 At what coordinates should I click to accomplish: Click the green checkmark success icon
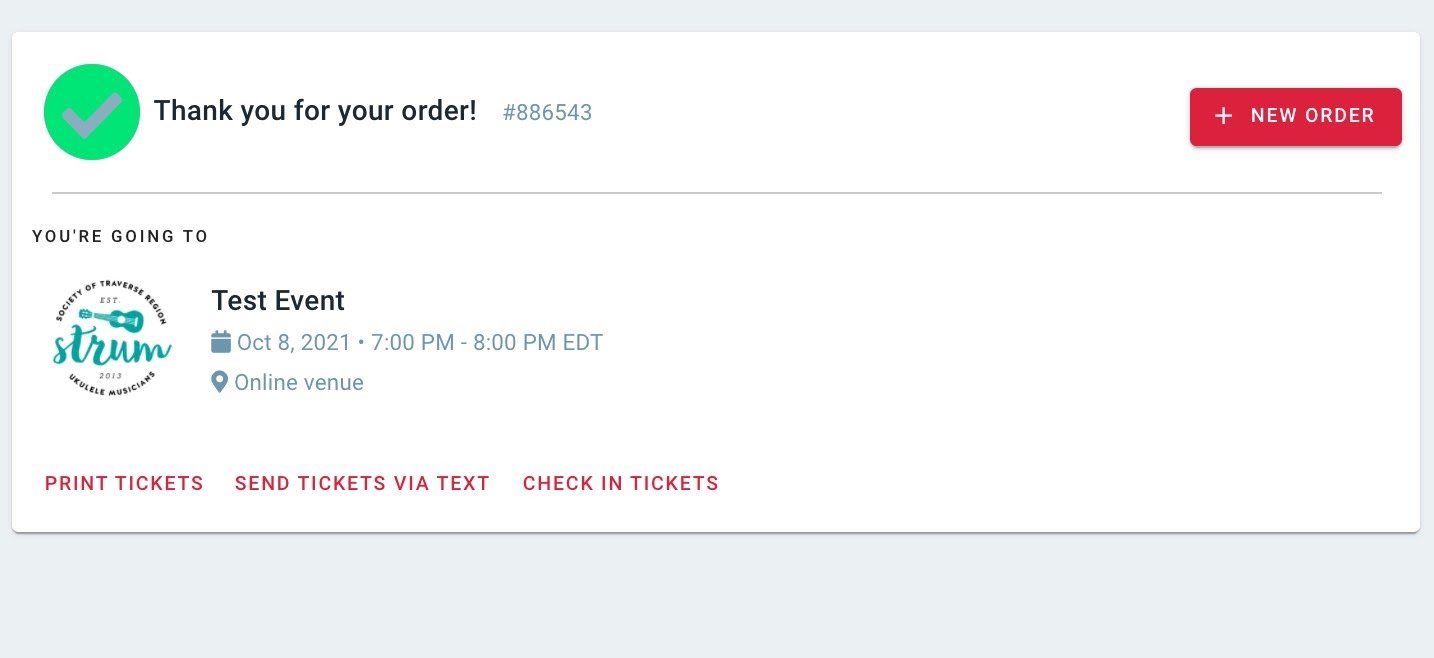(x=92, y=112)
